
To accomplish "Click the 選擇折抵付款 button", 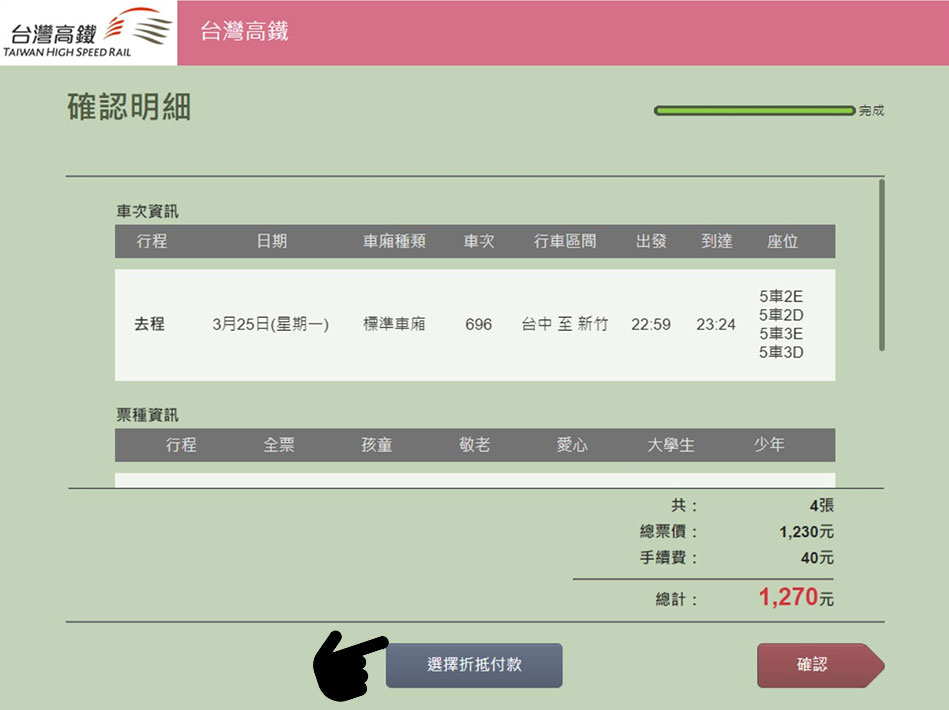I will [x=474, y=665].
